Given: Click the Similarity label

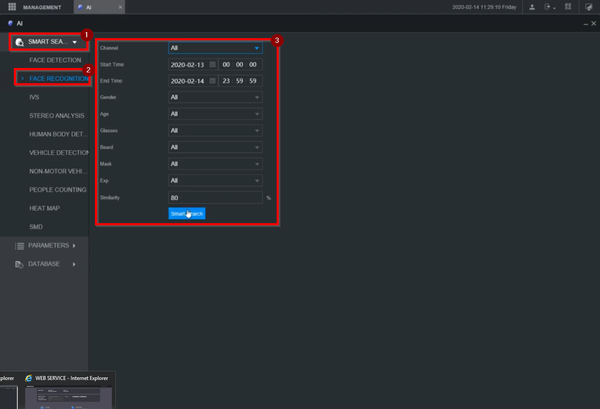Looking at the screenshot, I should pyautogui.click(x=110, y=197).
